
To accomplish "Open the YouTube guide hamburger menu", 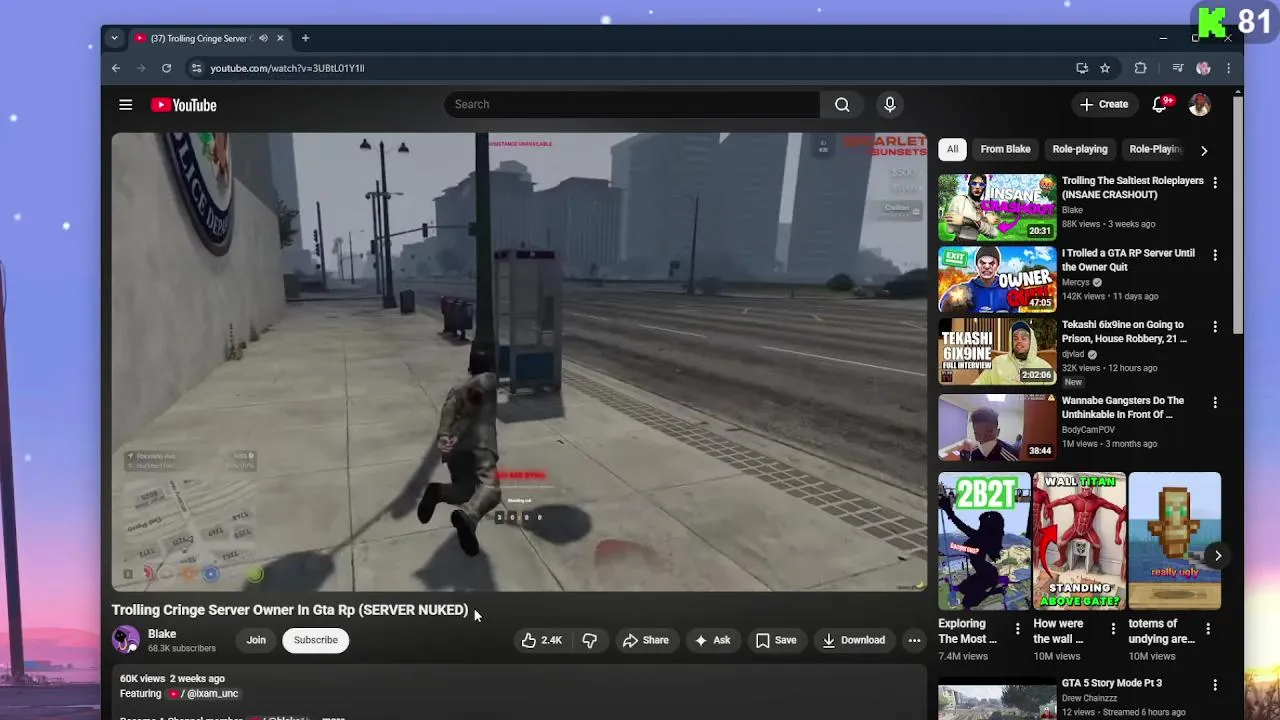I will point(125,105).
